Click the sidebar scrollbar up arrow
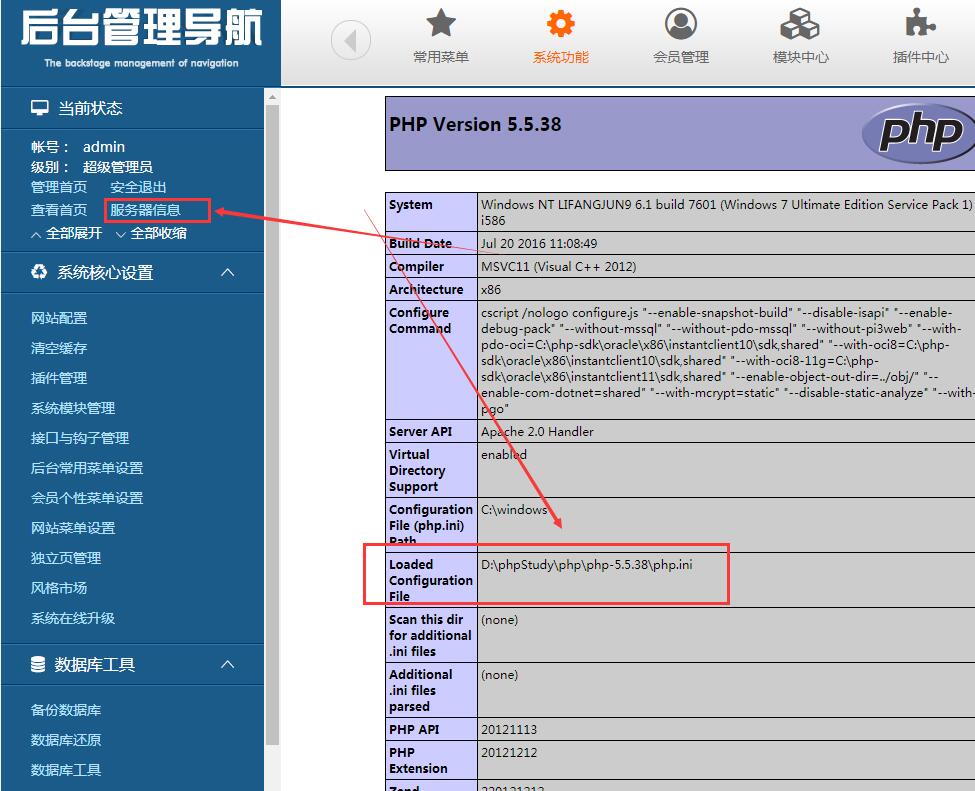 (x=272, y=97)
